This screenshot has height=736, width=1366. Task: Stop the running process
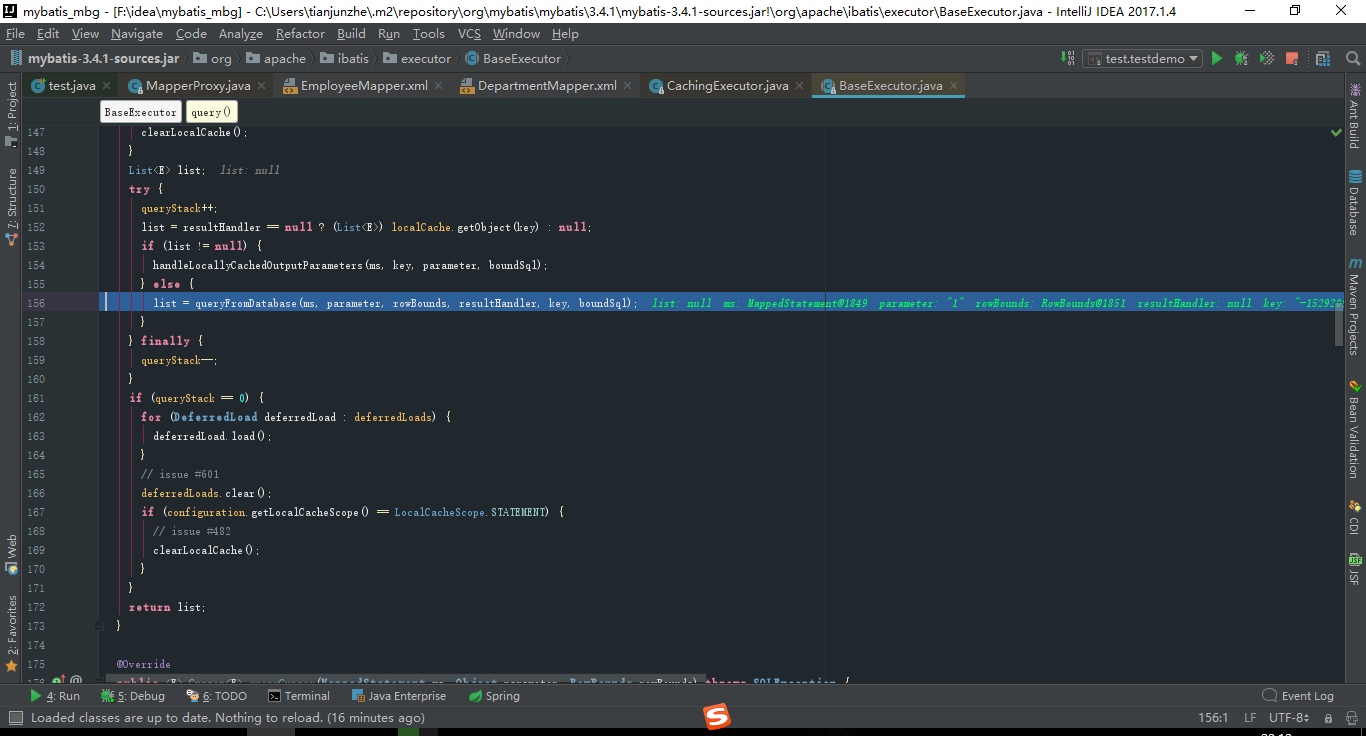tap(1292, 58)
